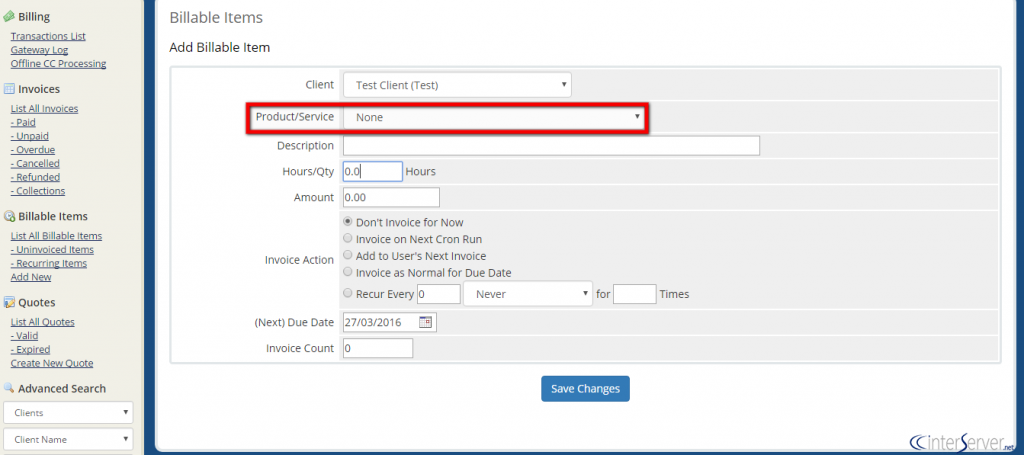This screenshot has width=1024, height=455.
Task: Open List All Invoices link
Action: (44, 108)
